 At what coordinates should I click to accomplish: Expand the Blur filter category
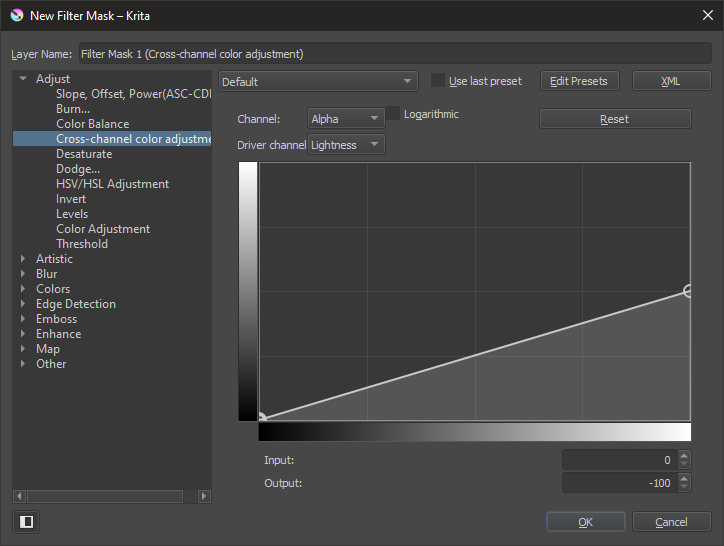23,273
